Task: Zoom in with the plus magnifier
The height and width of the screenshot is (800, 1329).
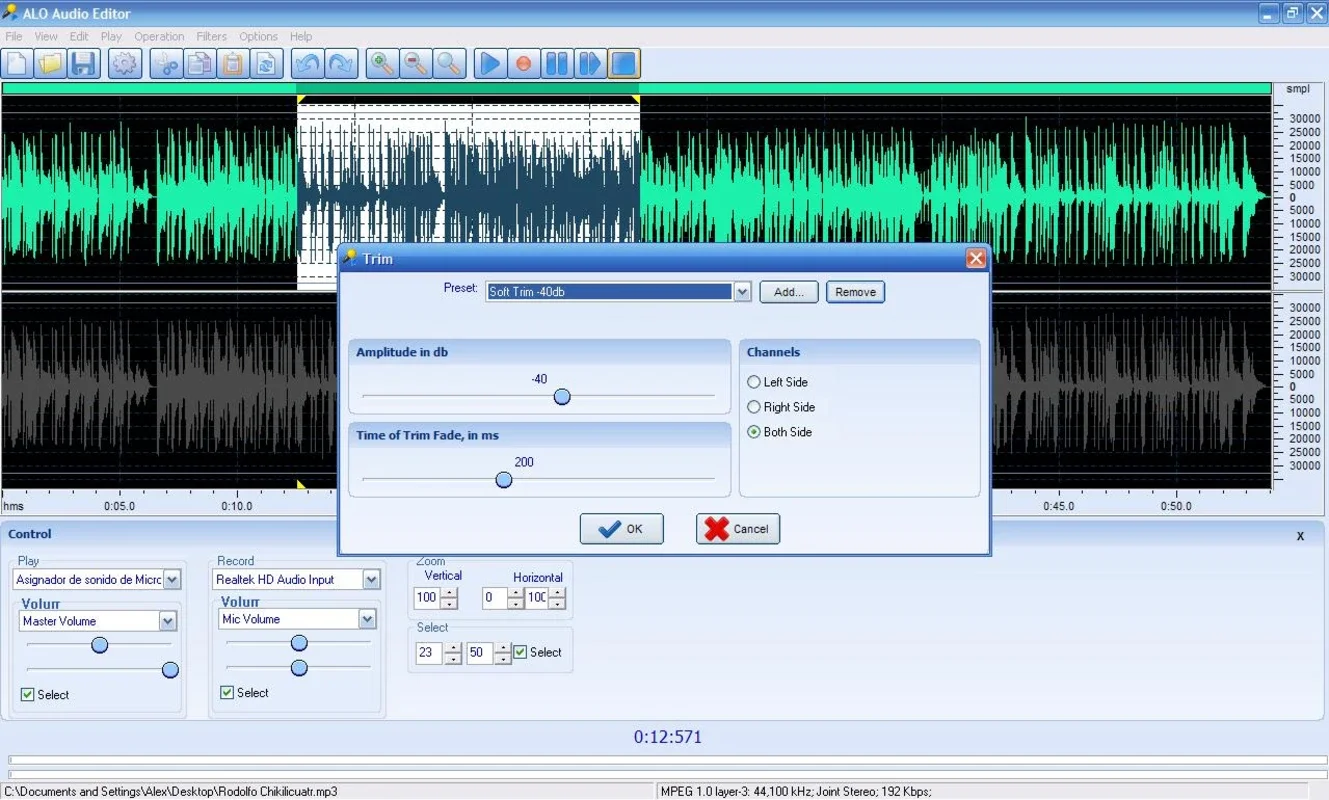Action: click(x=382, y=64)
